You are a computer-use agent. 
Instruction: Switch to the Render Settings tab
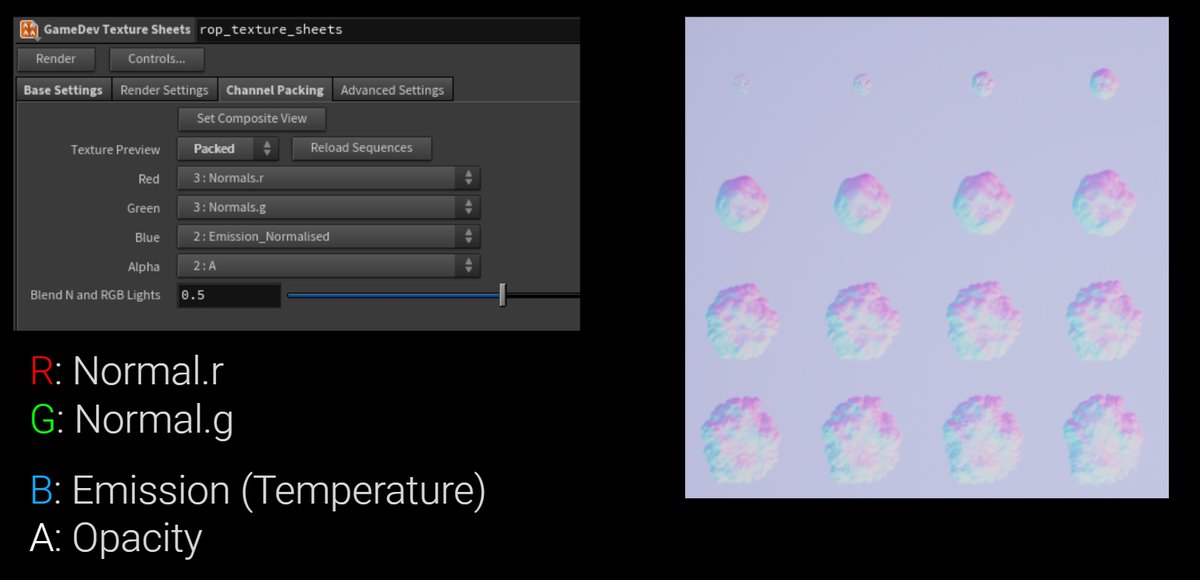point(164,90)
